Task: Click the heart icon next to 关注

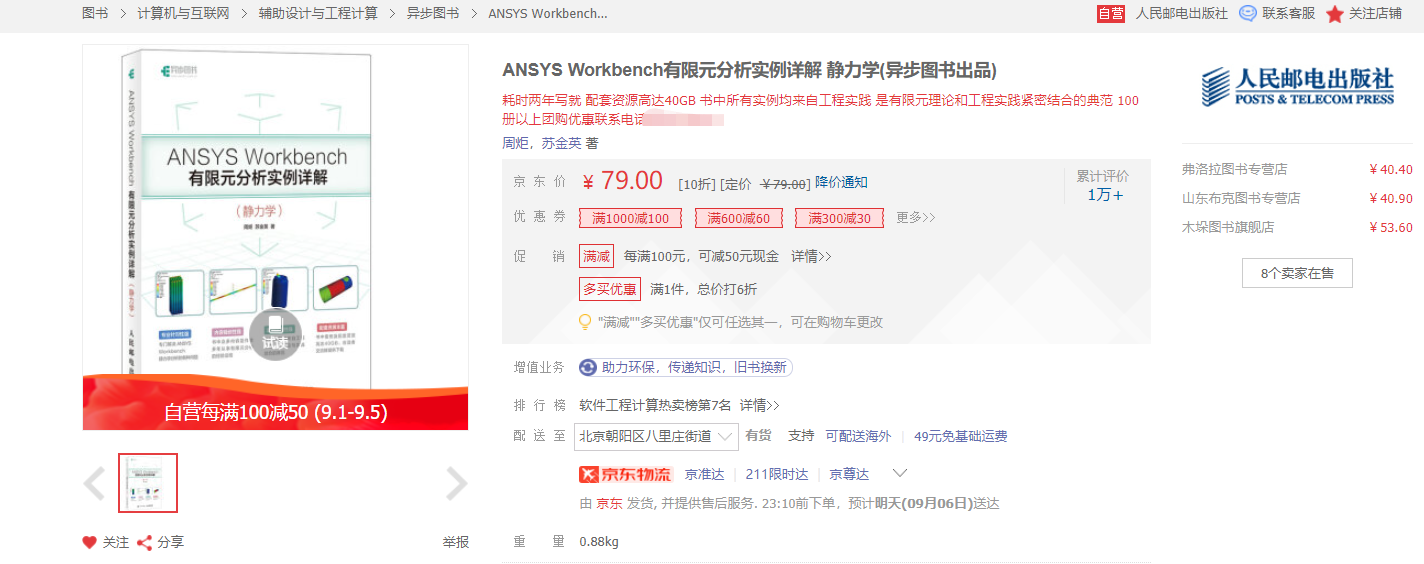Action: tap(90, 542)
